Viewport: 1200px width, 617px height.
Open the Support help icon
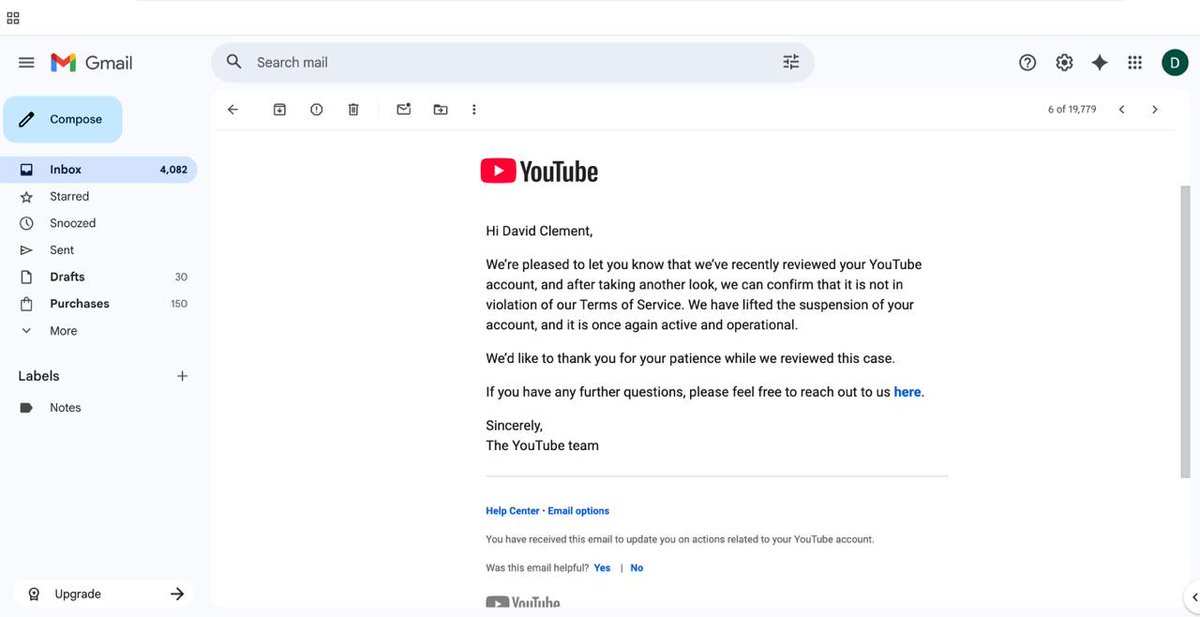coord(1027,62)
